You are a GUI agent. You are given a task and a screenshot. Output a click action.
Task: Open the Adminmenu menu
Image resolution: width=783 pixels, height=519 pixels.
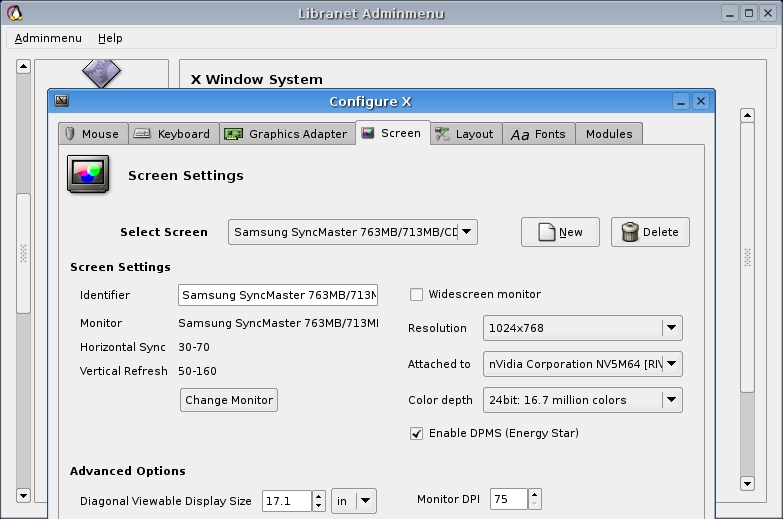click(x=48, y=38)
